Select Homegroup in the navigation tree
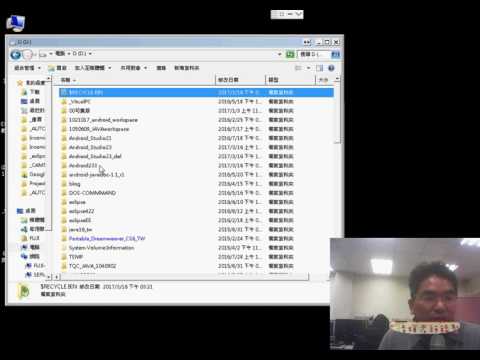480x360 pixels. point(37,229)
